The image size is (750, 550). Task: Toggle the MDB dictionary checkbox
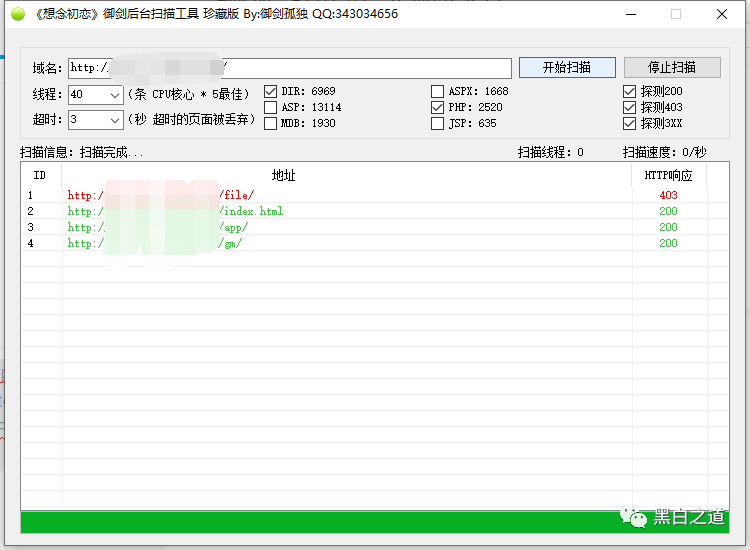(270, 123)
